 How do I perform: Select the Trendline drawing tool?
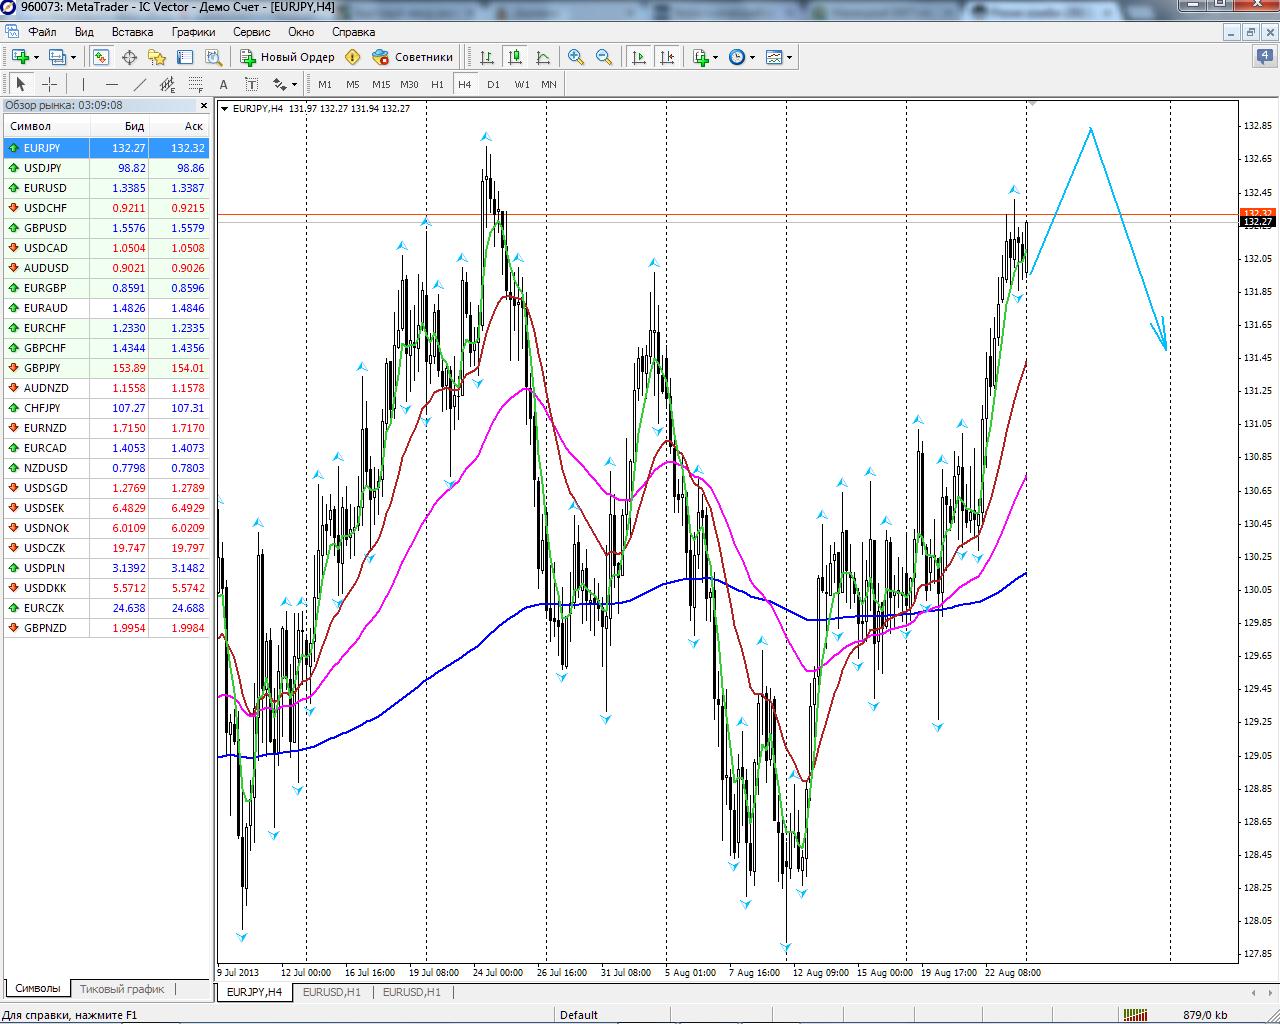[x=140, y=85]
